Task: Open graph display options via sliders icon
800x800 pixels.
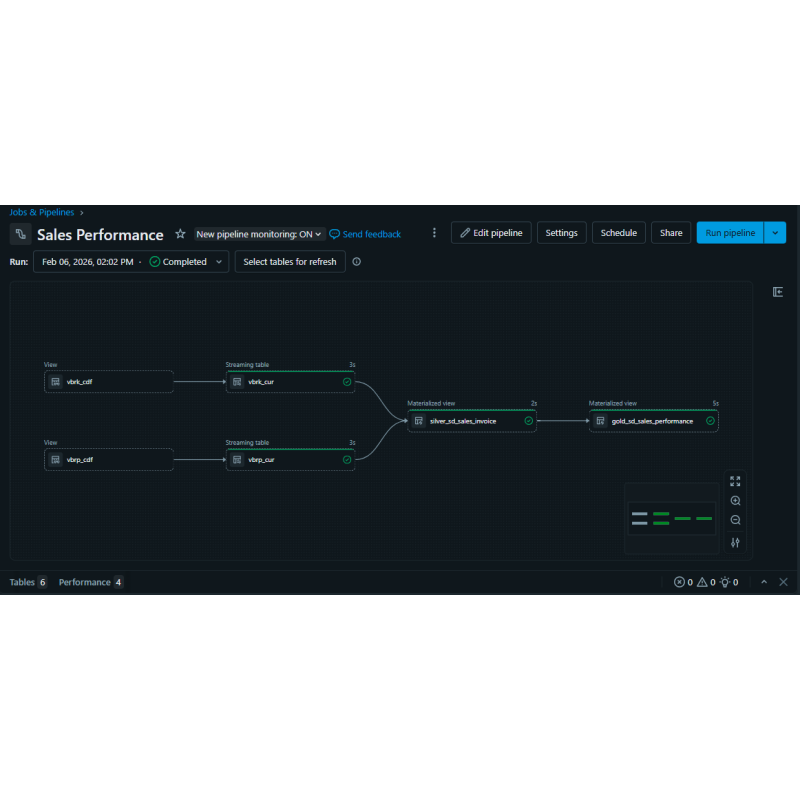Action: click(735, 542)
